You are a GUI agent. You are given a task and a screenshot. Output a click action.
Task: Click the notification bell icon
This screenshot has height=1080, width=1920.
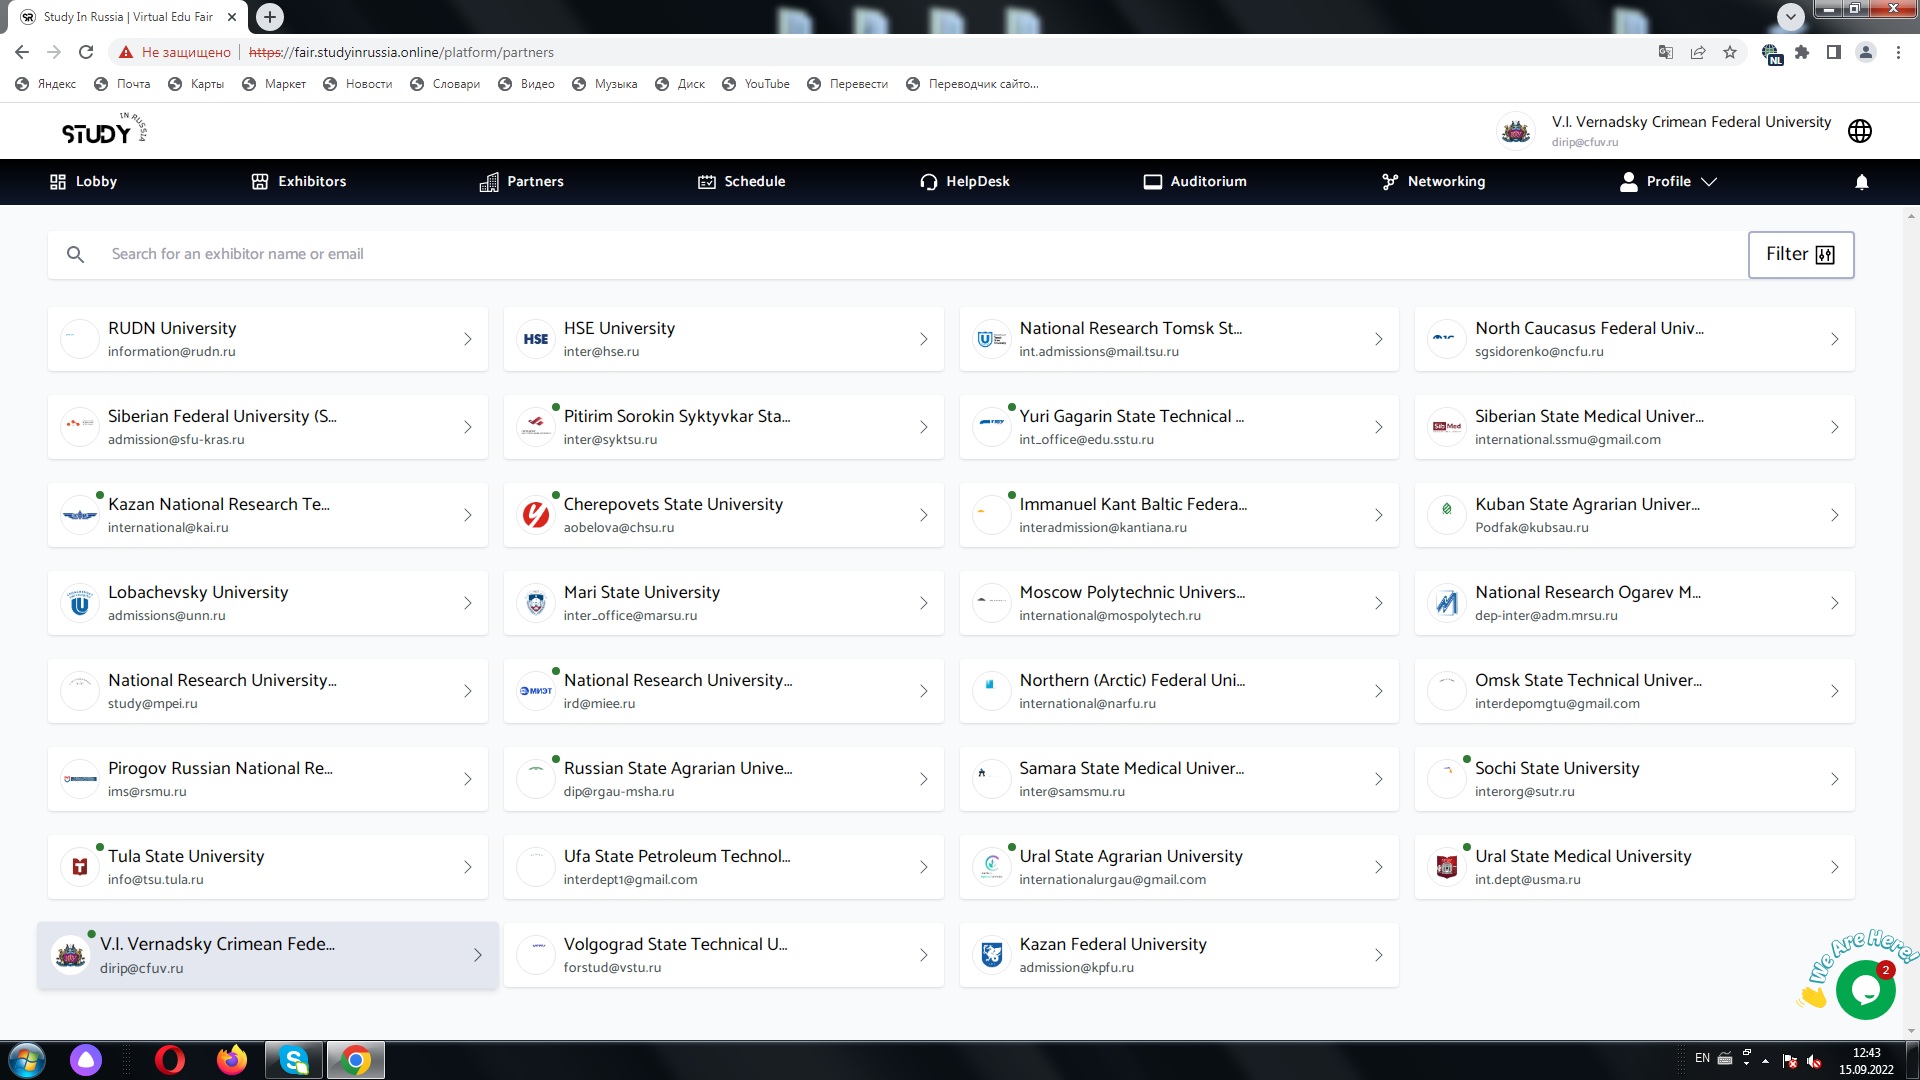coord(1861,182)
